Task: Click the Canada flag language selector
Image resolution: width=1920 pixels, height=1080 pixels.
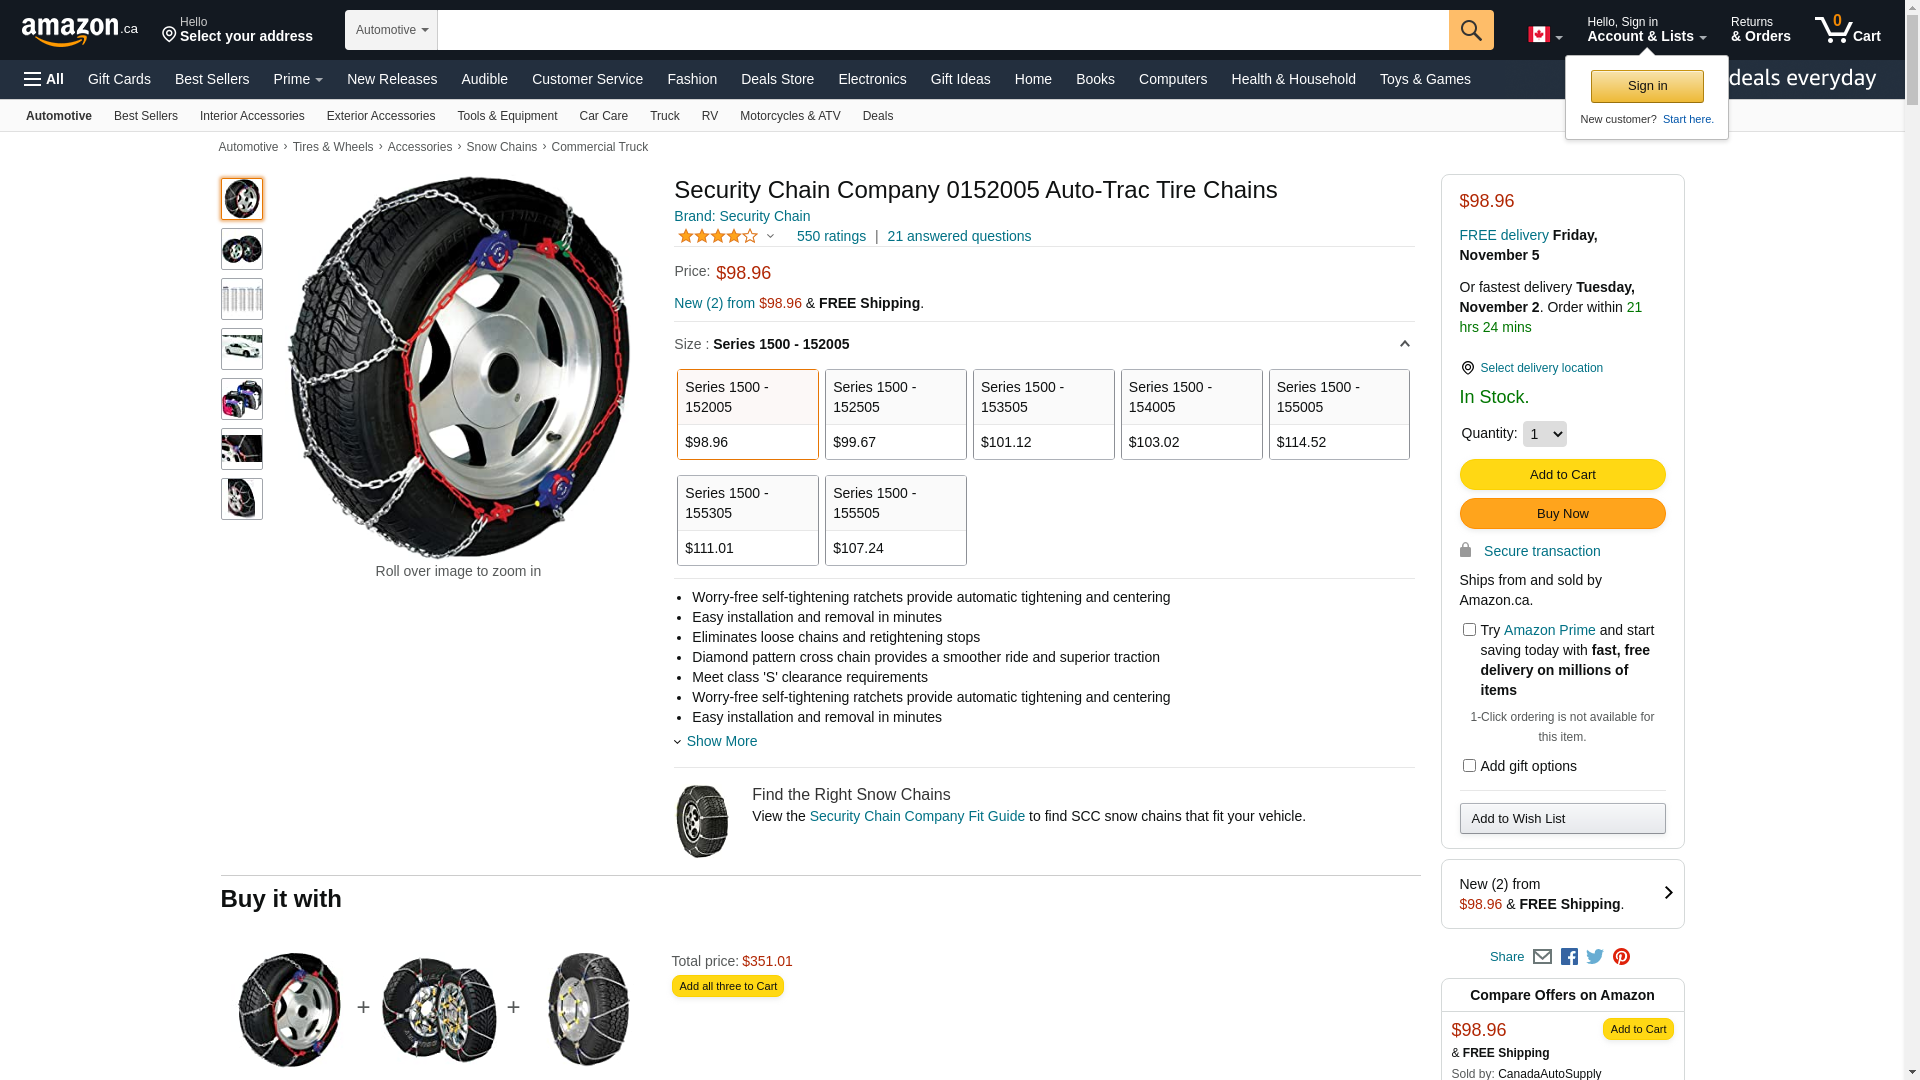Action: (1544, 35)
